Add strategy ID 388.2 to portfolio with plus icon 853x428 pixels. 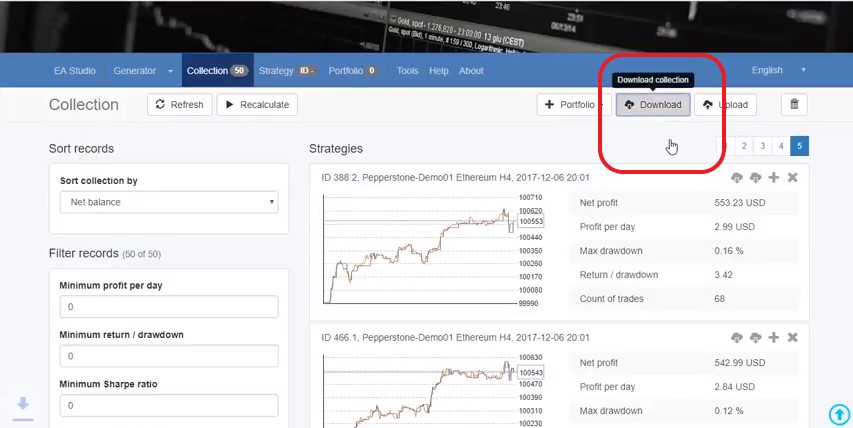click(774, 177)
